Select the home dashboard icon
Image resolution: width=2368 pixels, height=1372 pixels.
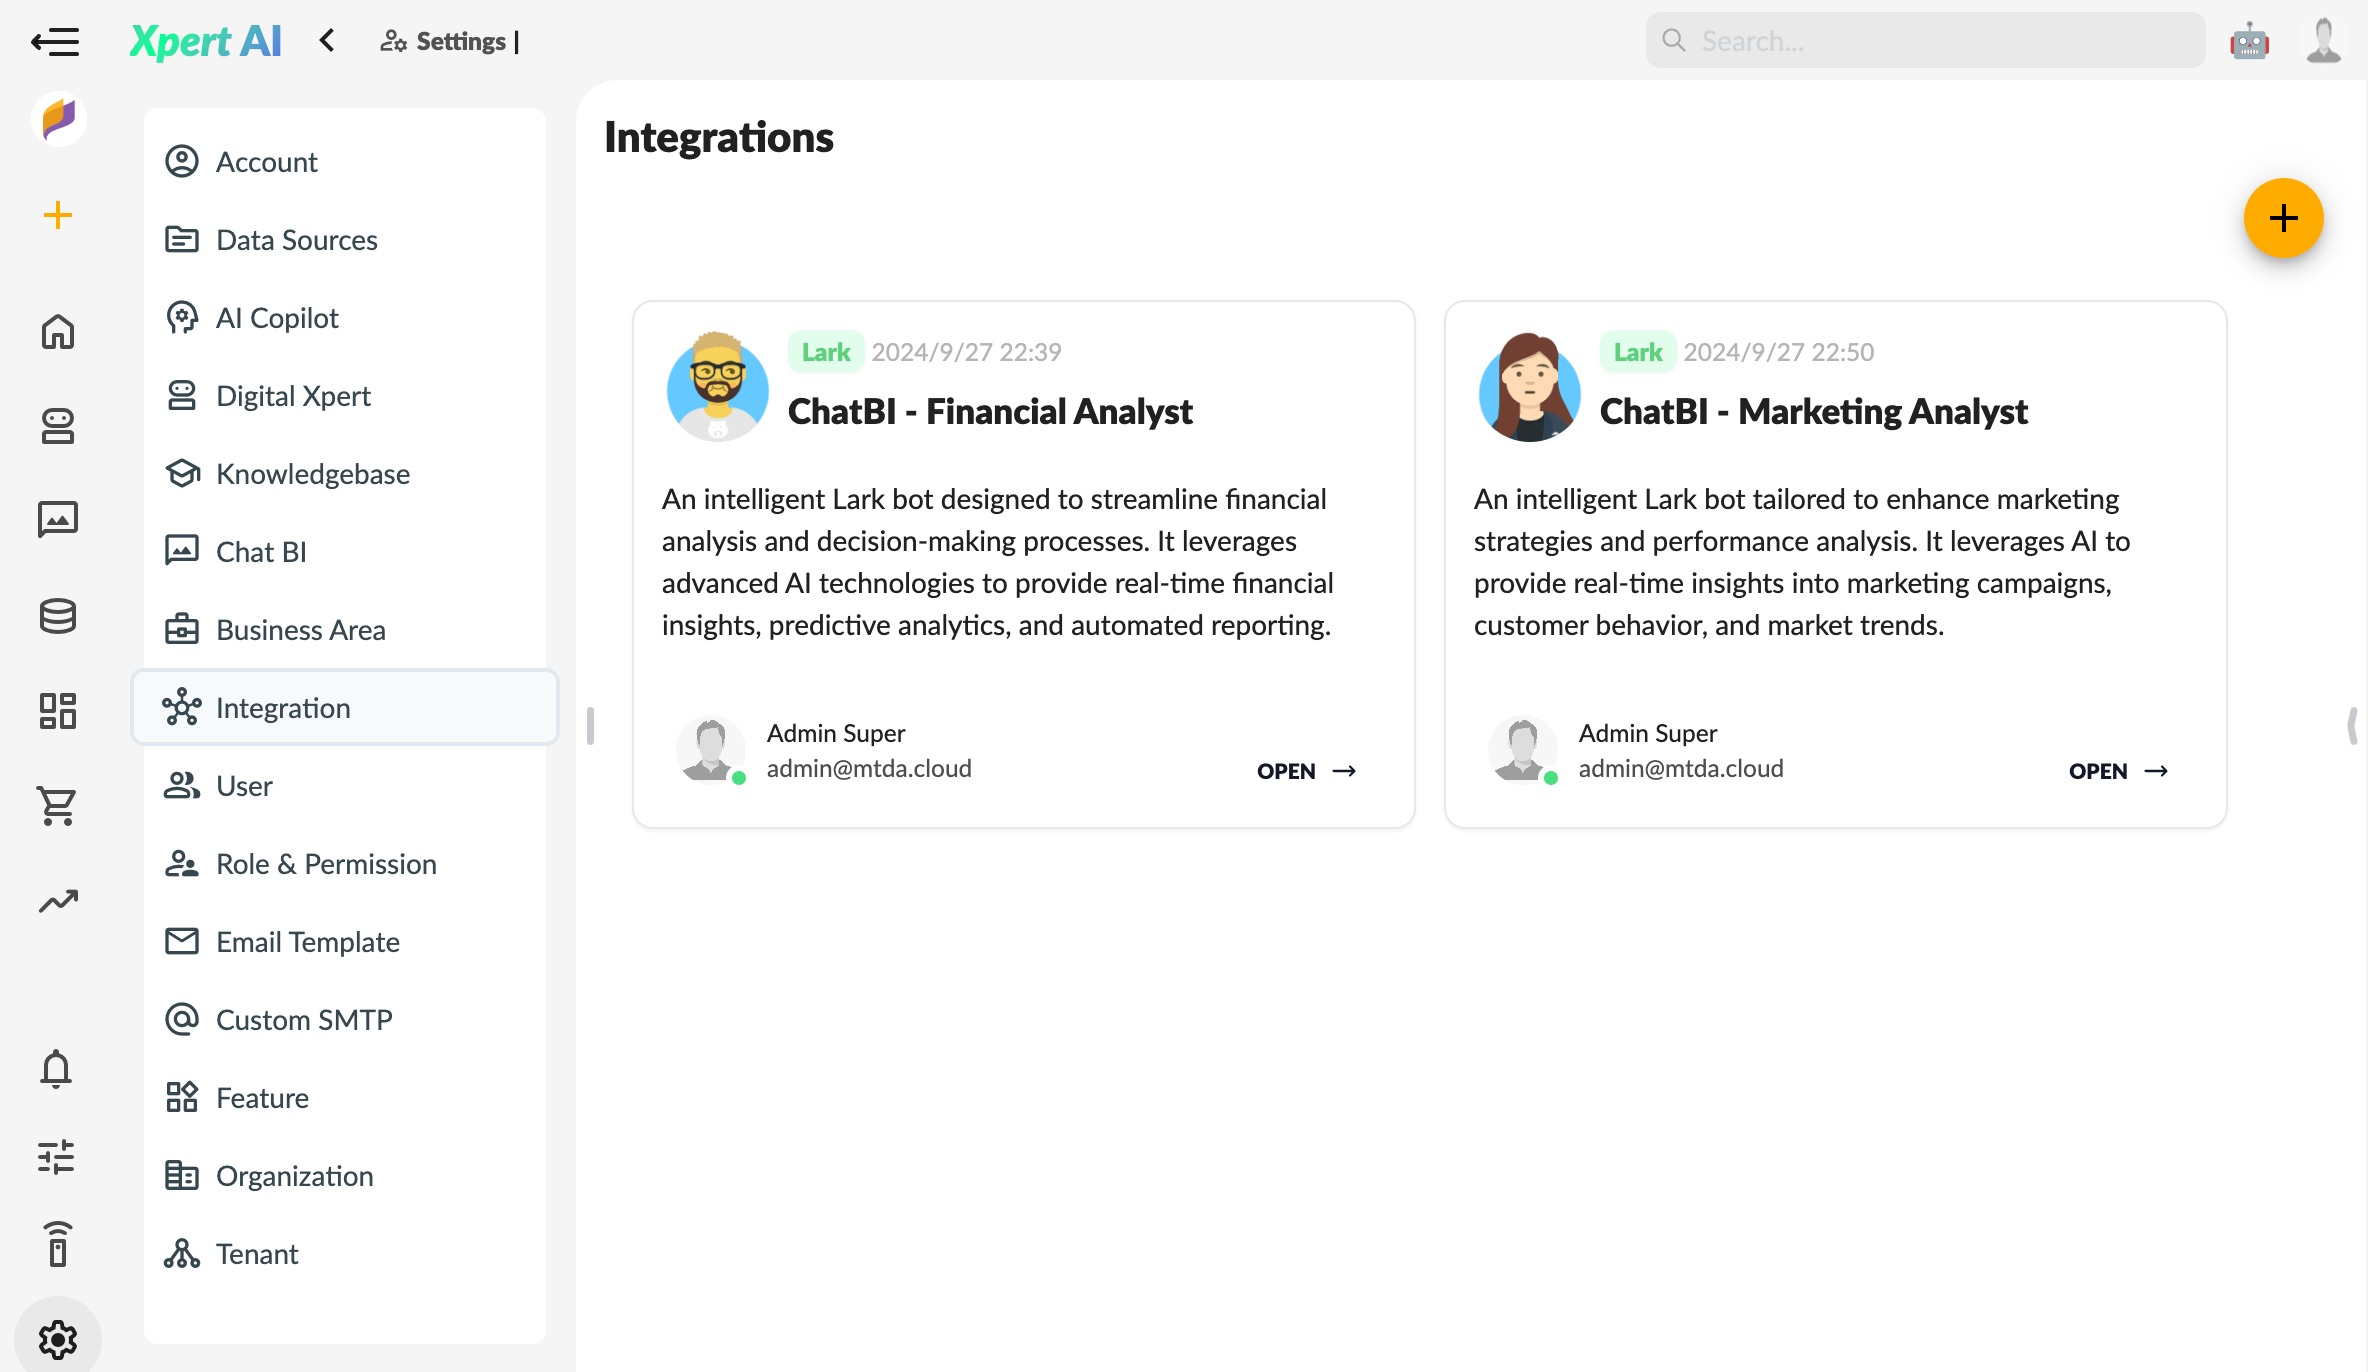[57, 330]
